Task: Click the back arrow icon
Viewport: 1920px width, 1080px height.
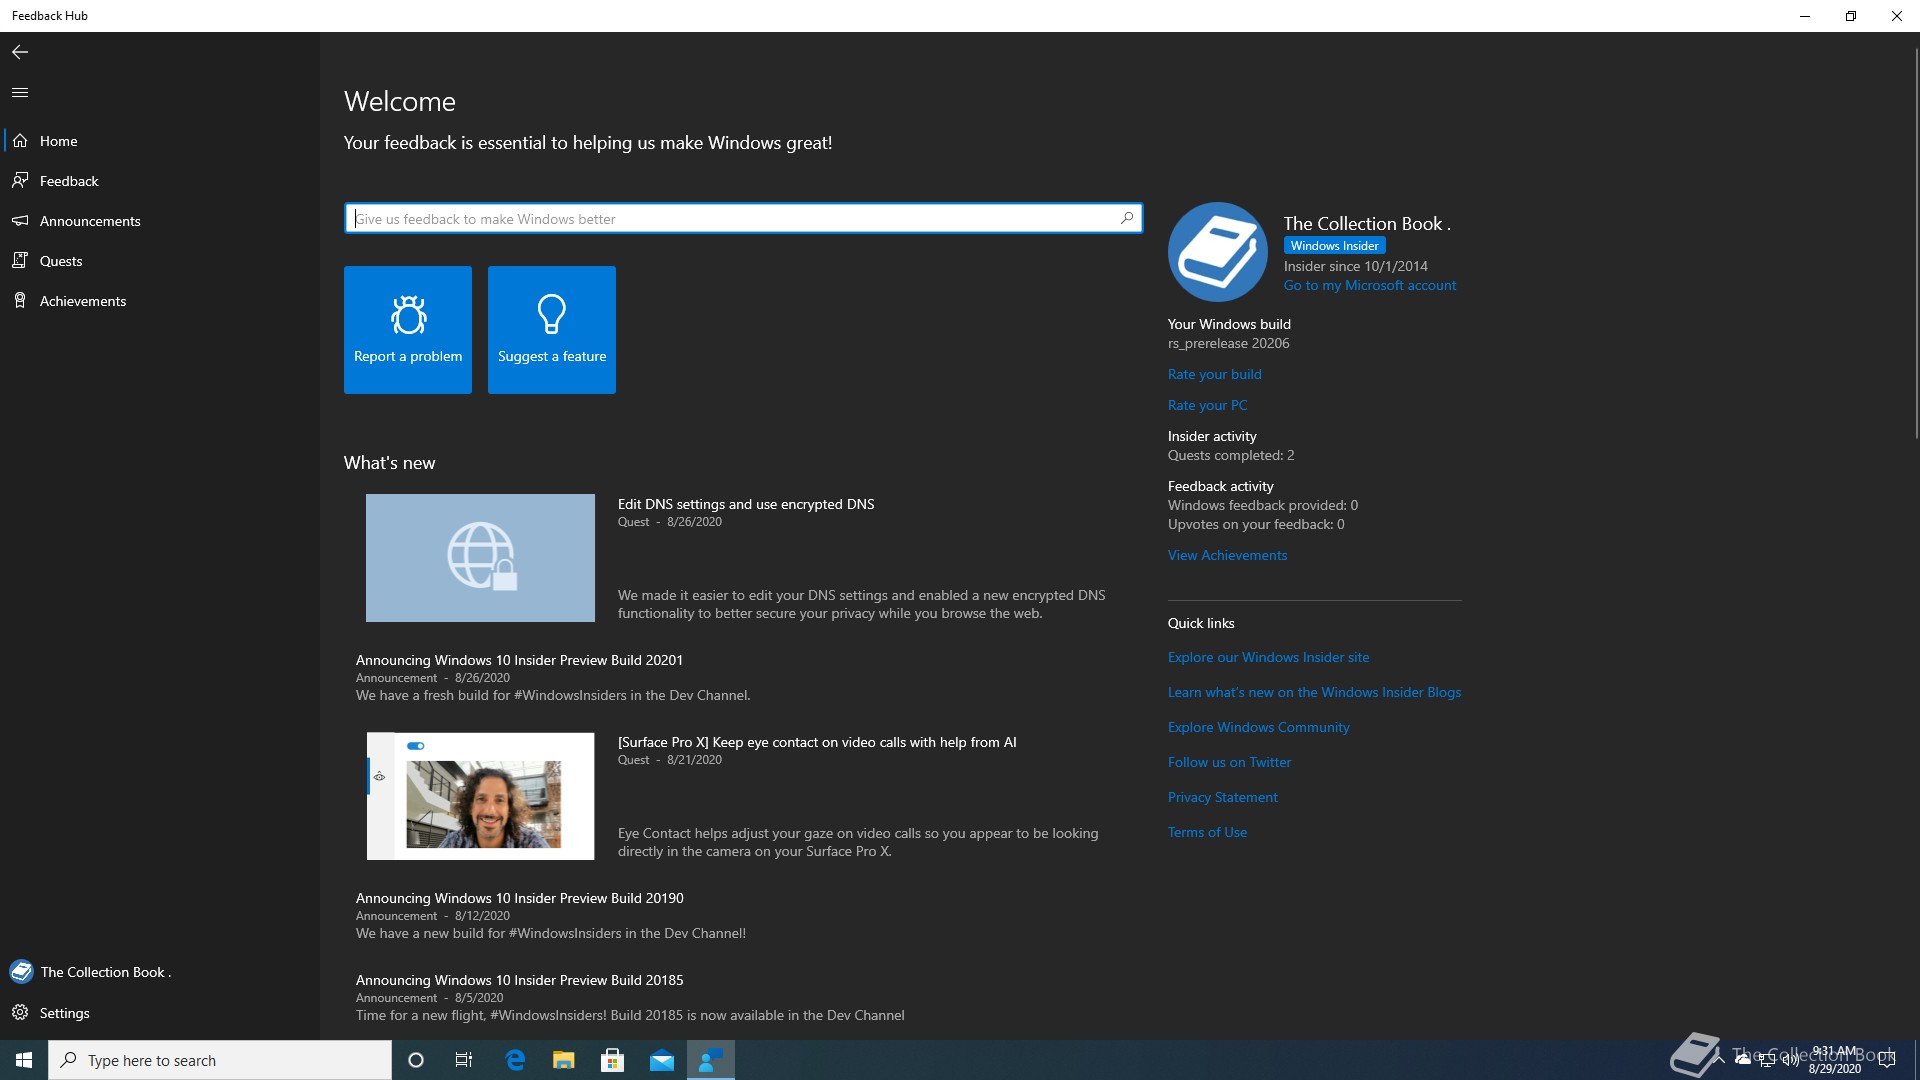Action: [20, 52]
